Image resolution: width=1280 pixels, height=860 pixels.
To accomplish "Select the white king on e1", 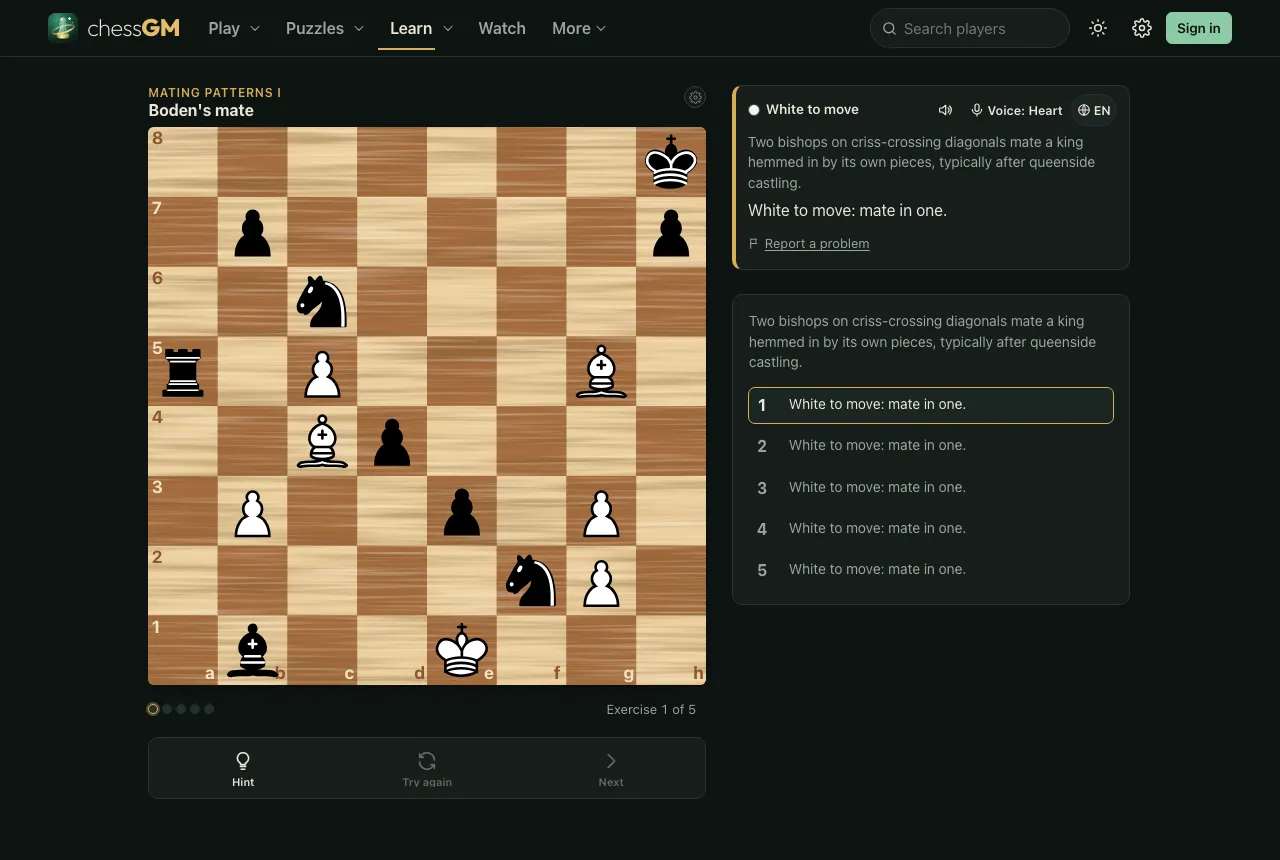I will coord(462,650).
